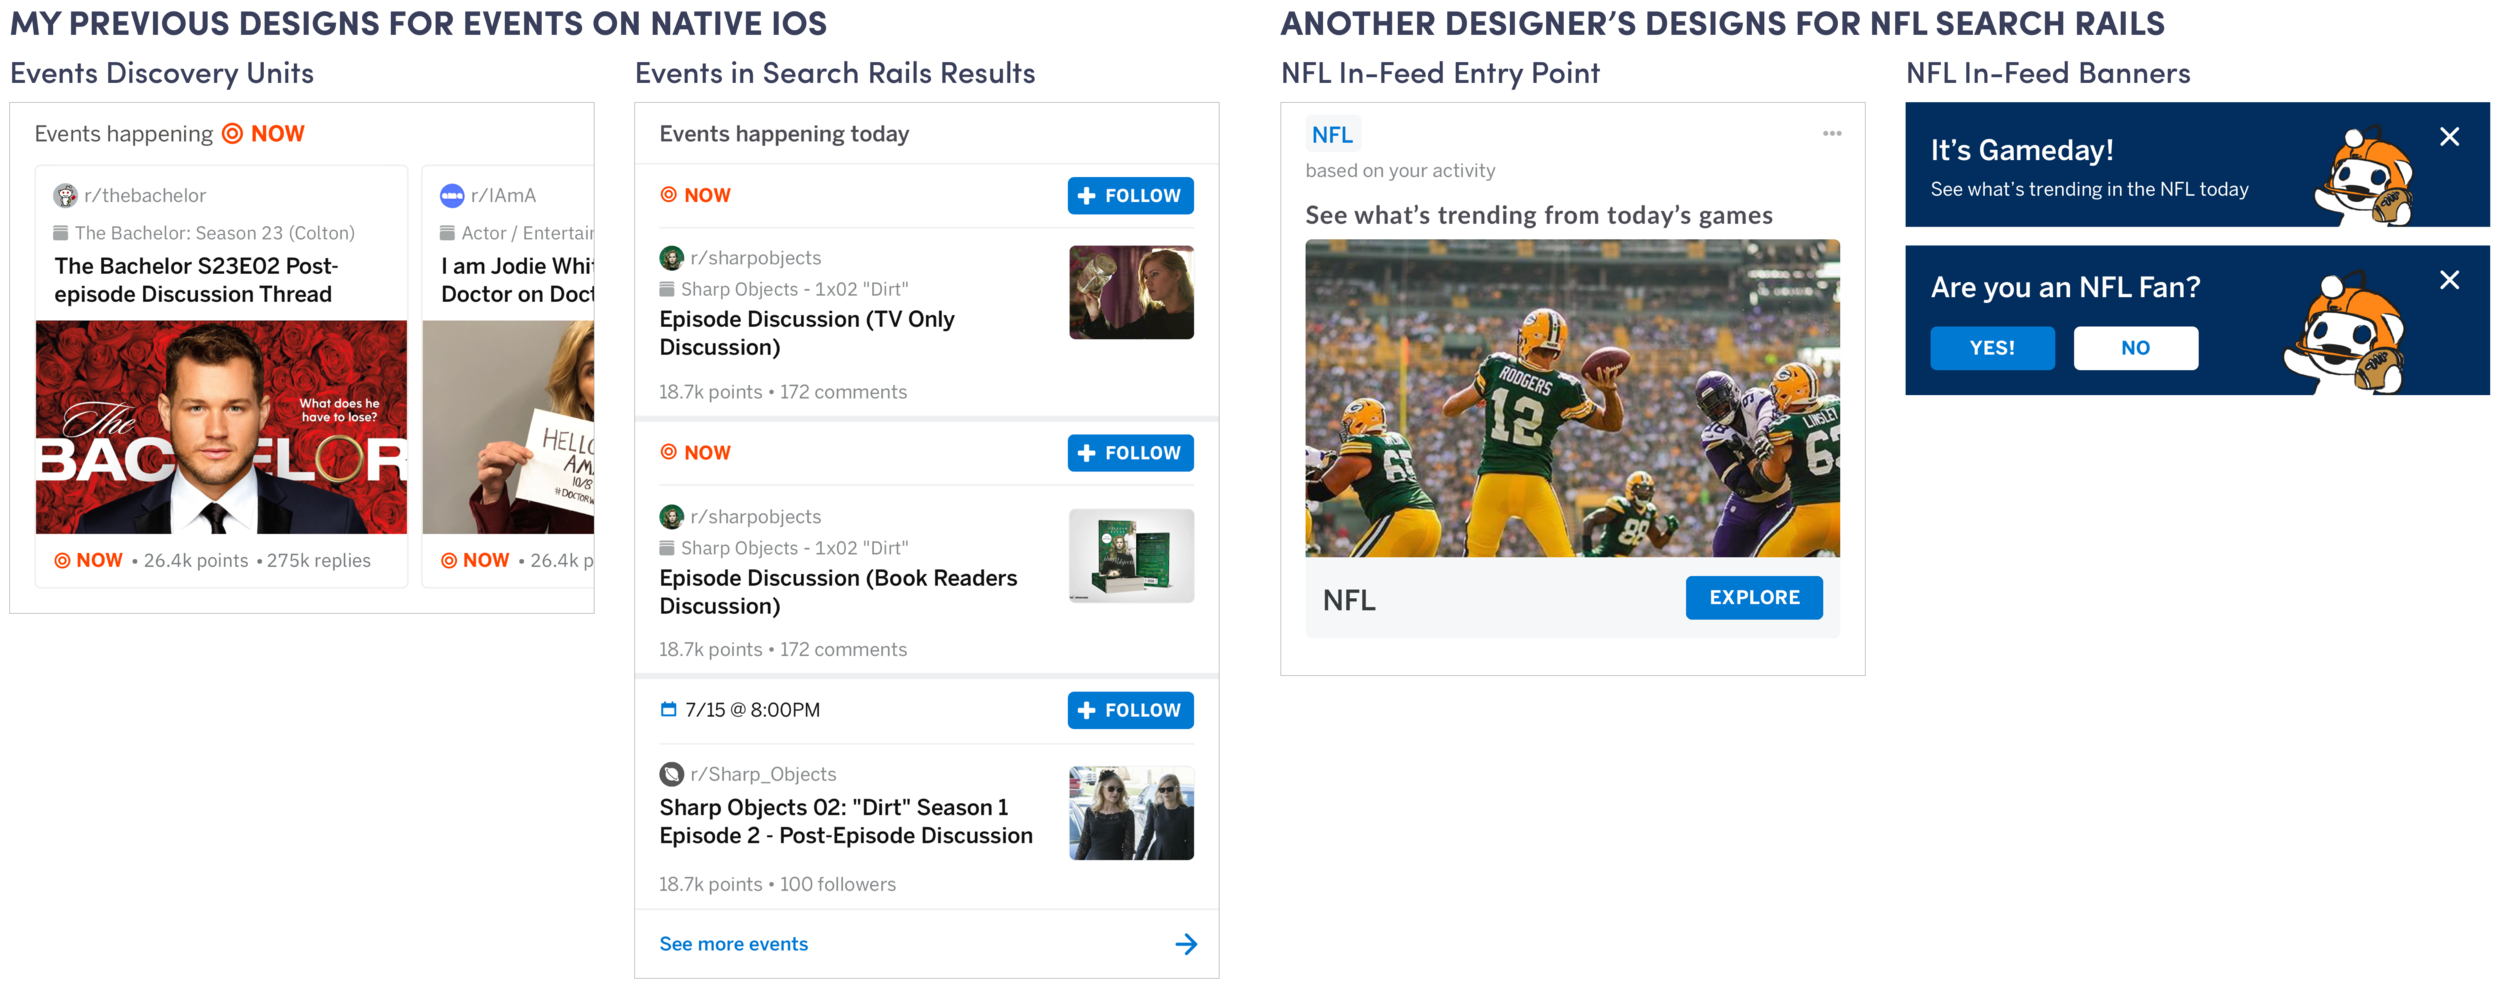Click the flair icon beside Actor / Entertainer
Viewport: 2500px width, 988px height.
[x=447, y=233]
